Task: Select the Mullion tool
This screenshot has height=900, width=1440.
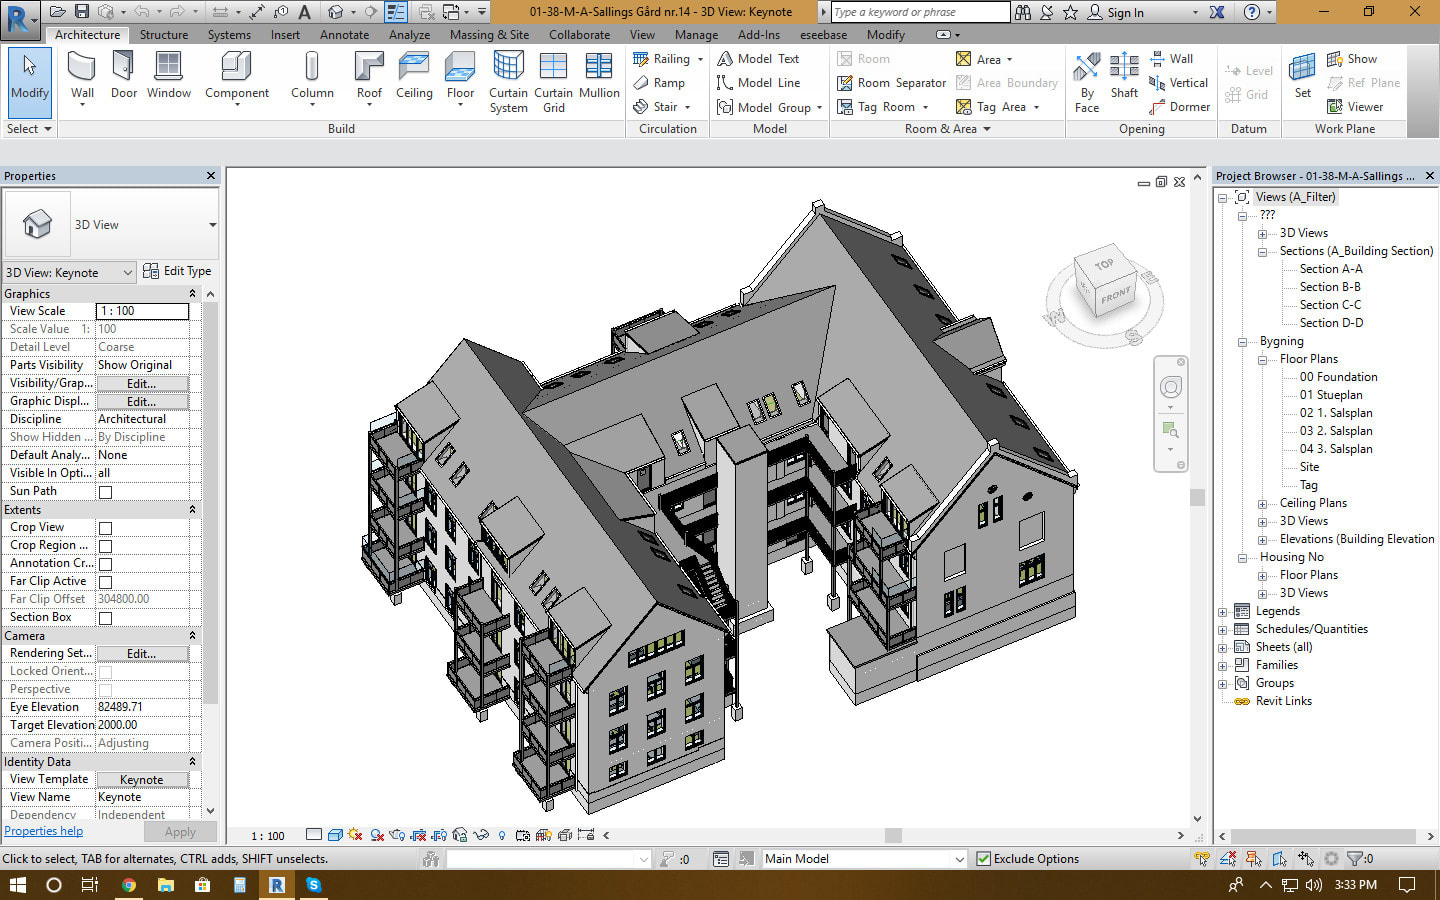Action: 599,76
